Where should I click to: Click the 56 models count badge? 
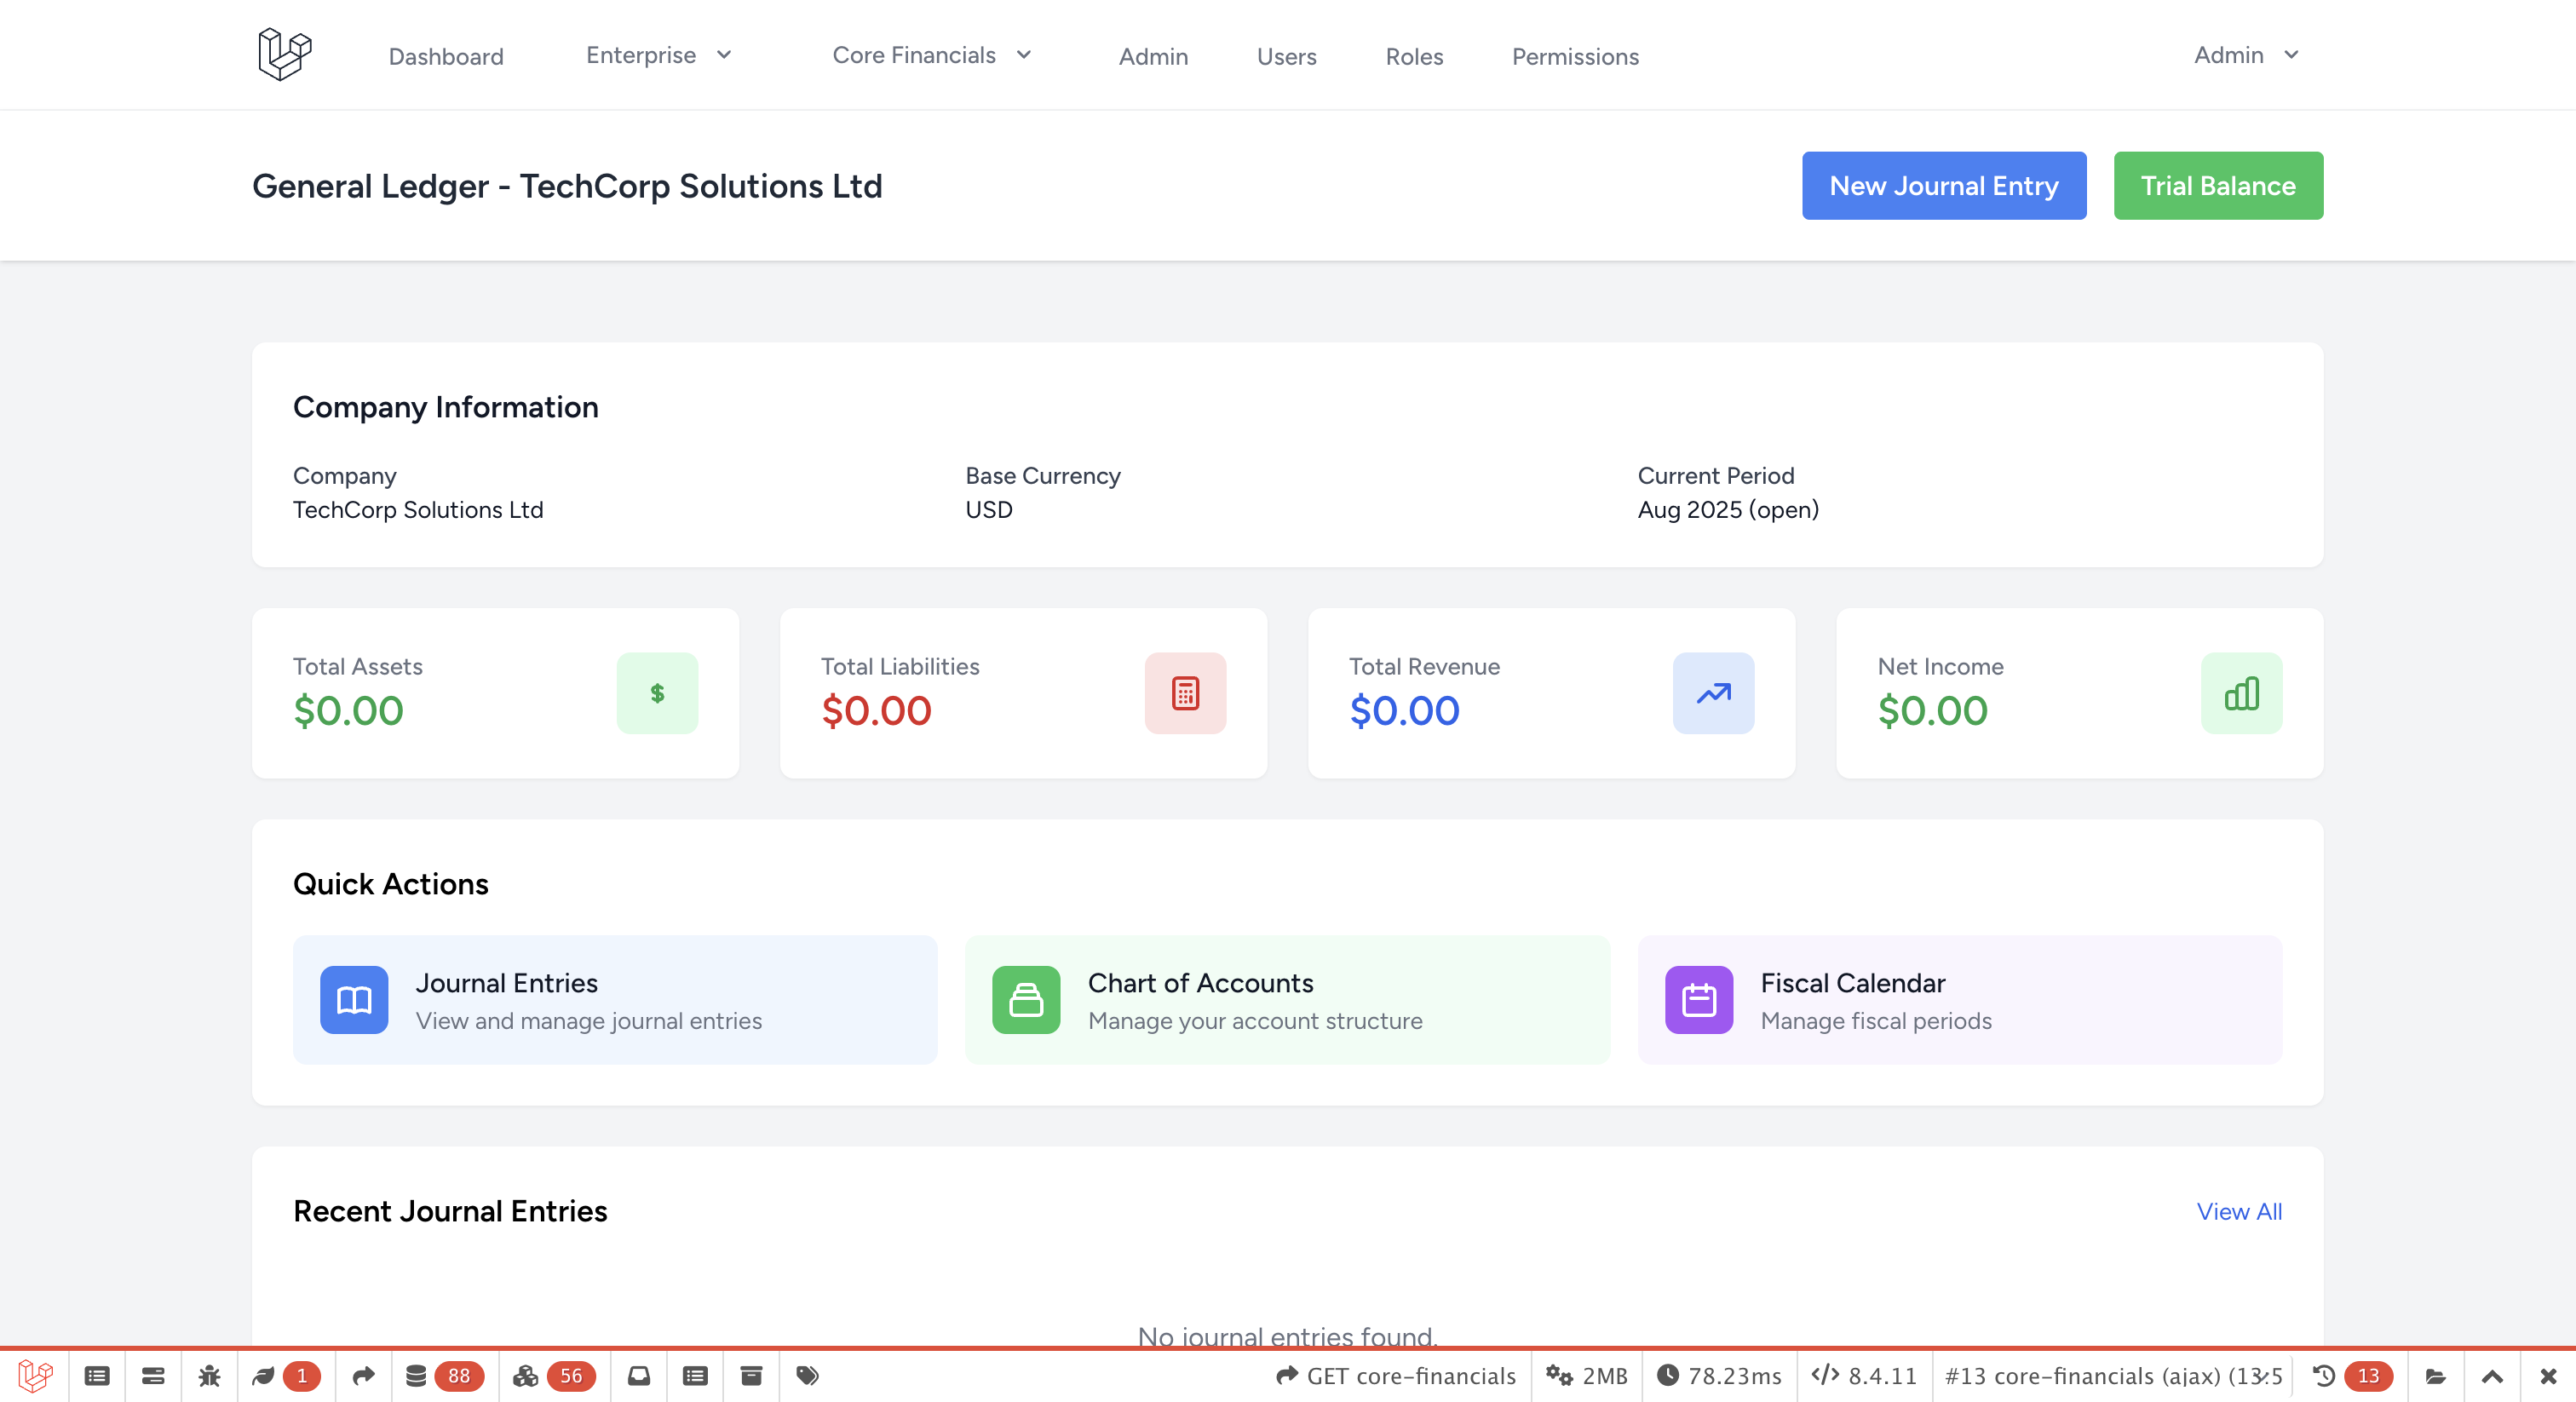(x=571, y=1376)
